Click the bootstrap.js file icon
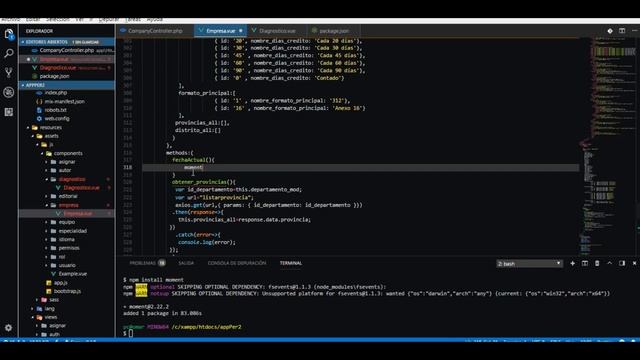The image size is (640, 360). coord(49,291)
